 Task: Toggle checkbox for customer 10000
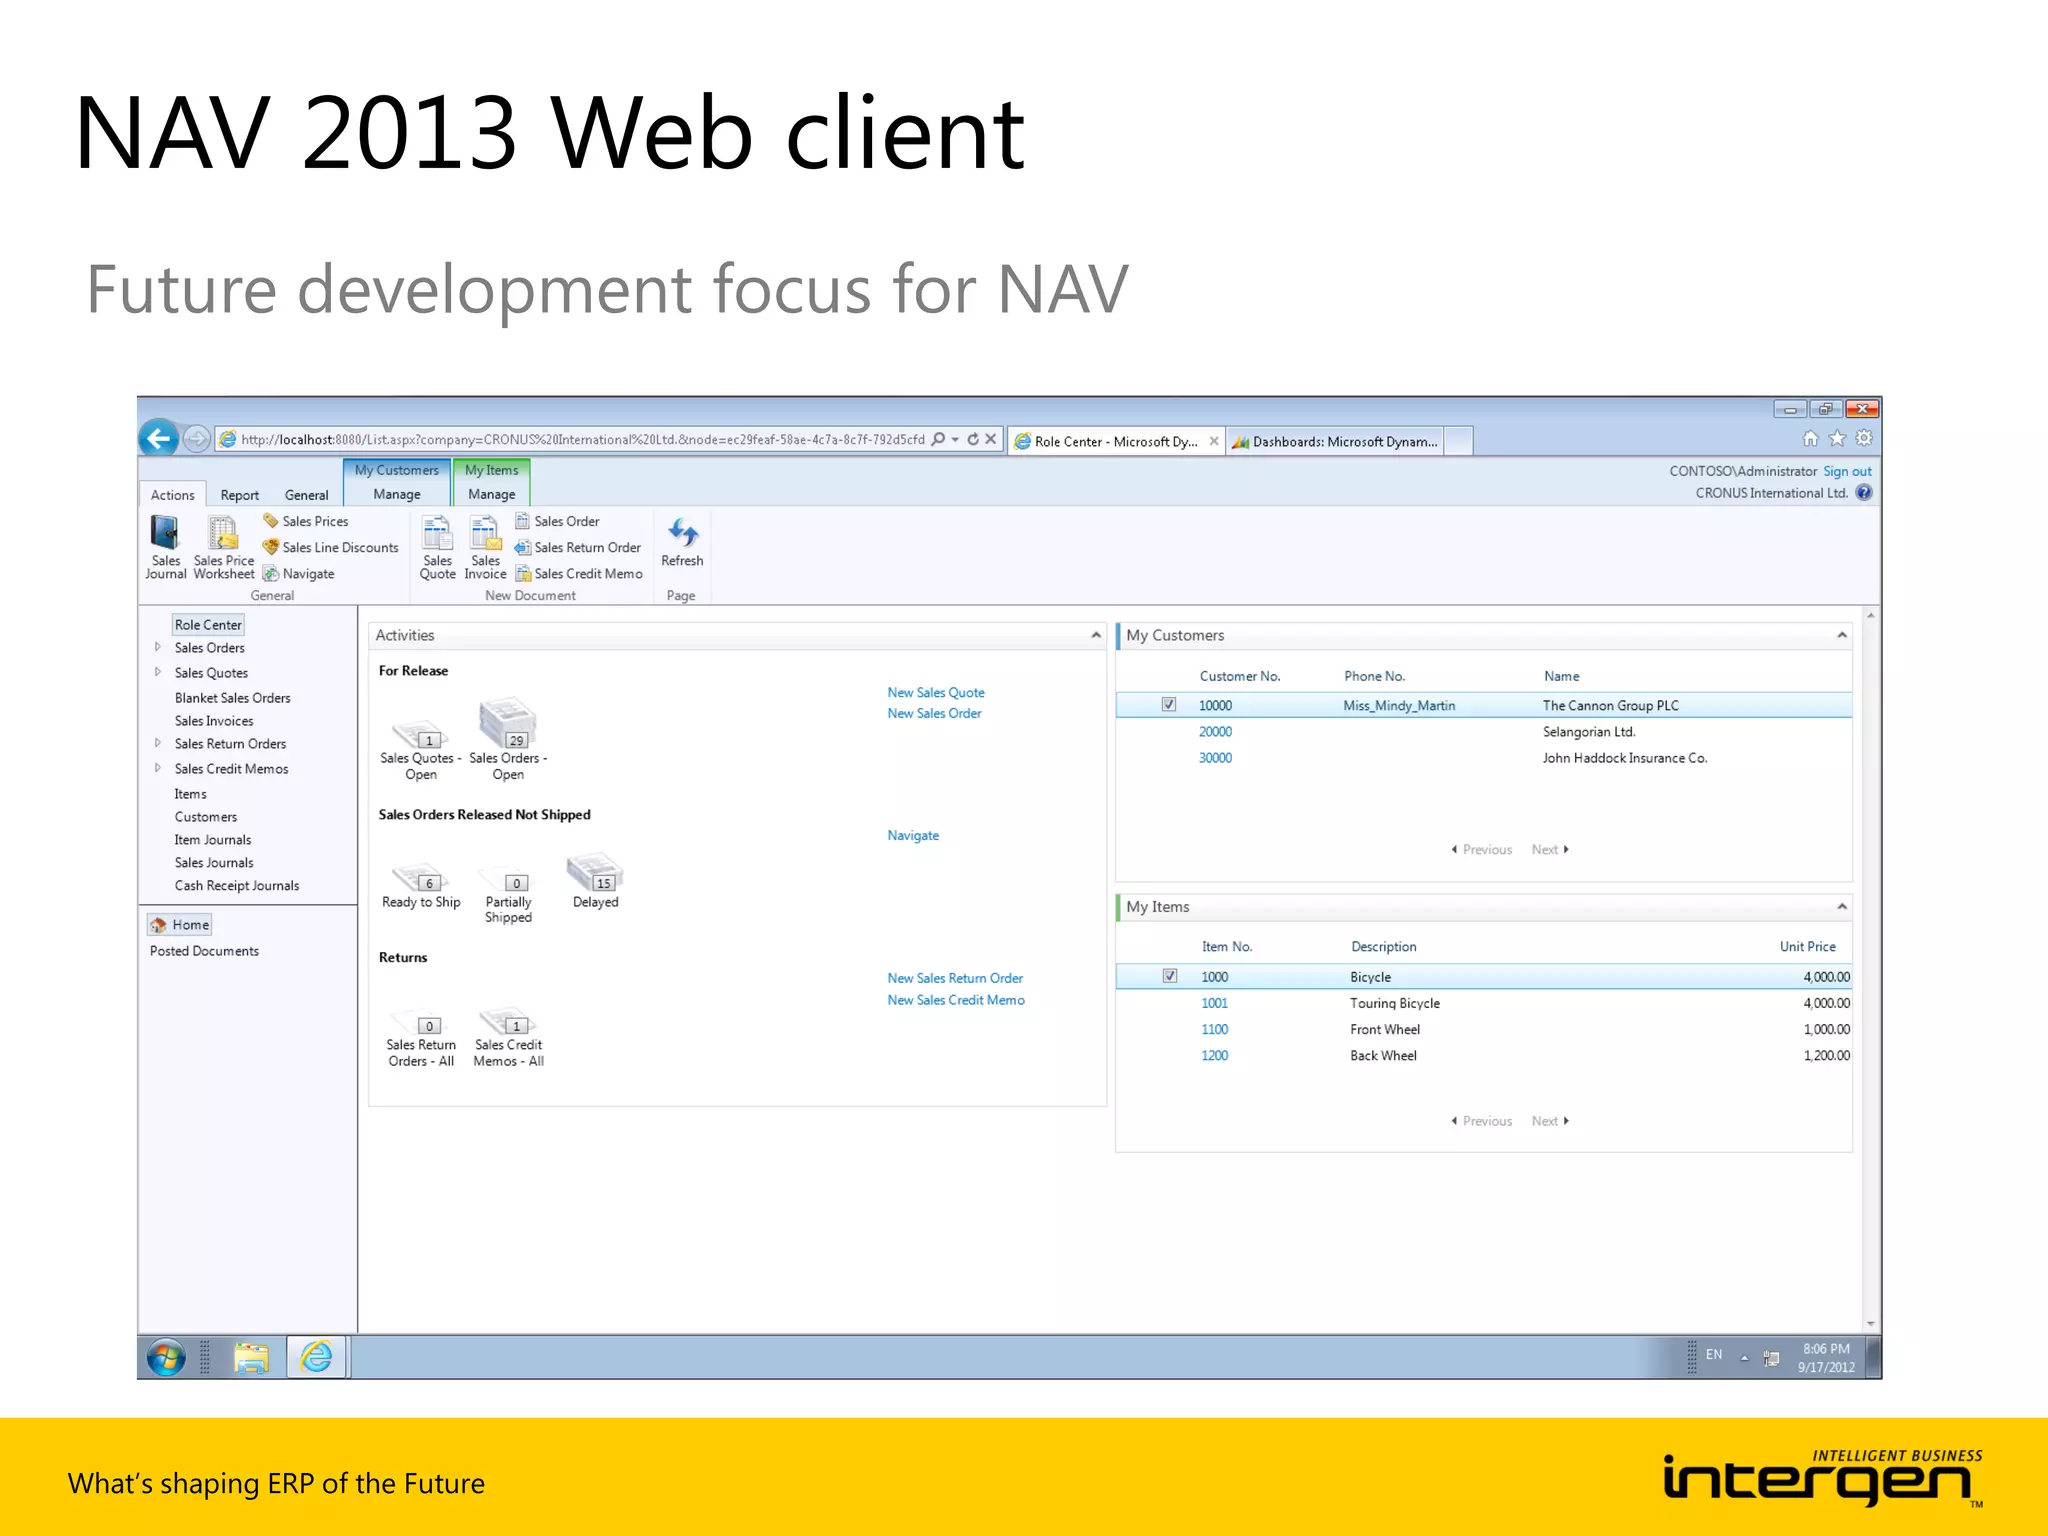click(x=1168, y=704)
